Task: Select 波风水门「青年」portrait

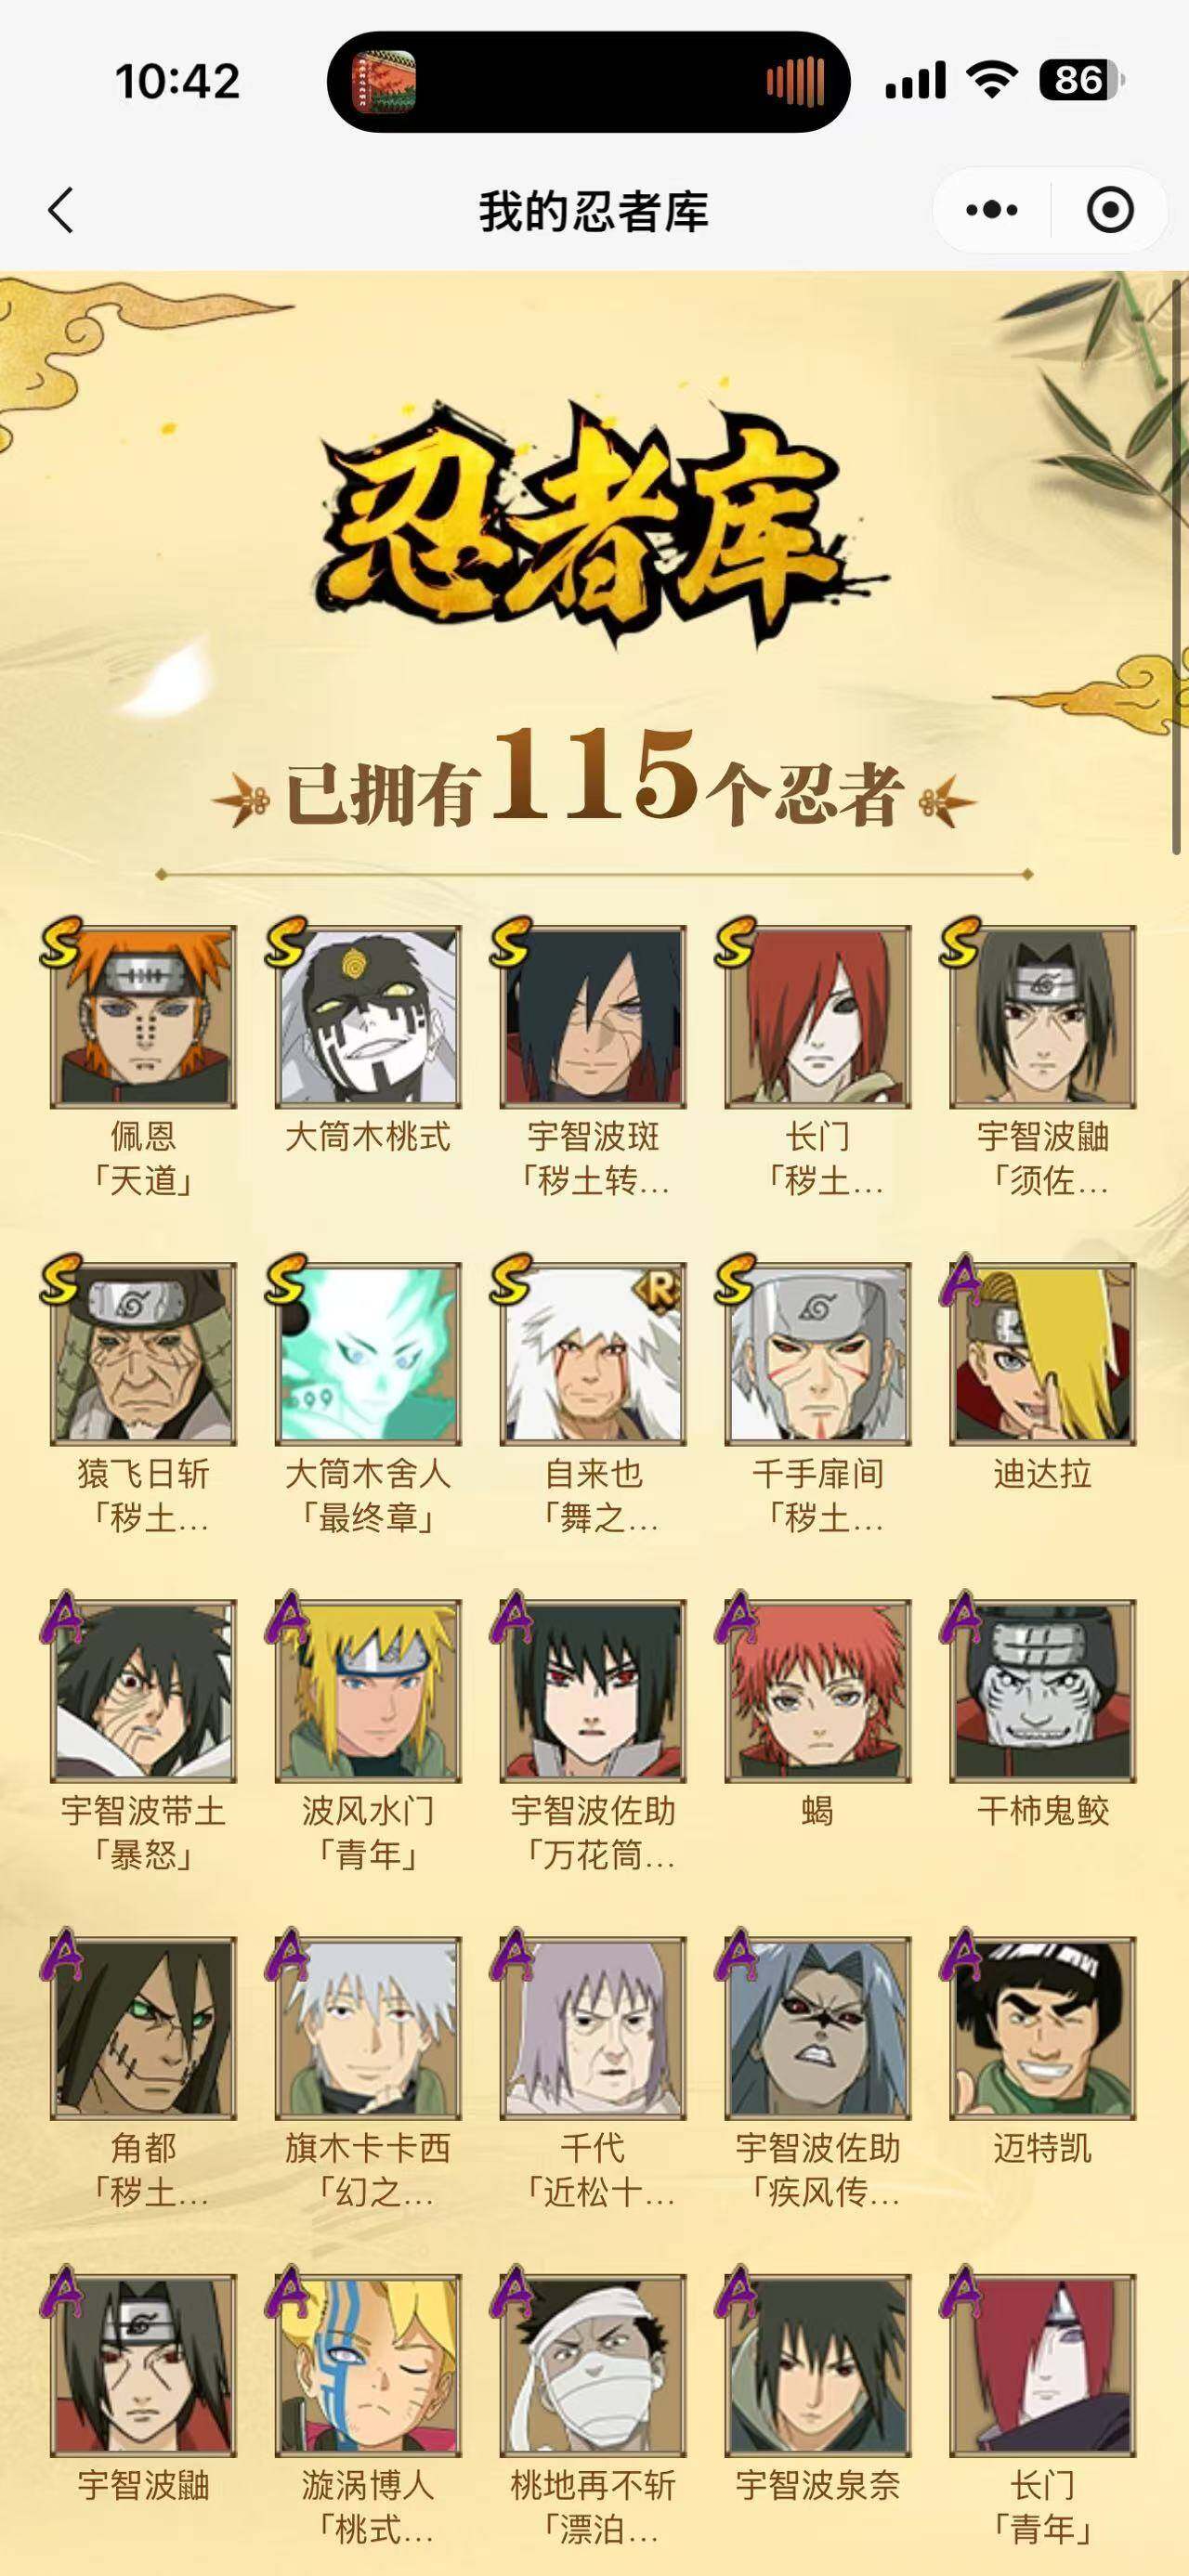Action: point(368,1690)
